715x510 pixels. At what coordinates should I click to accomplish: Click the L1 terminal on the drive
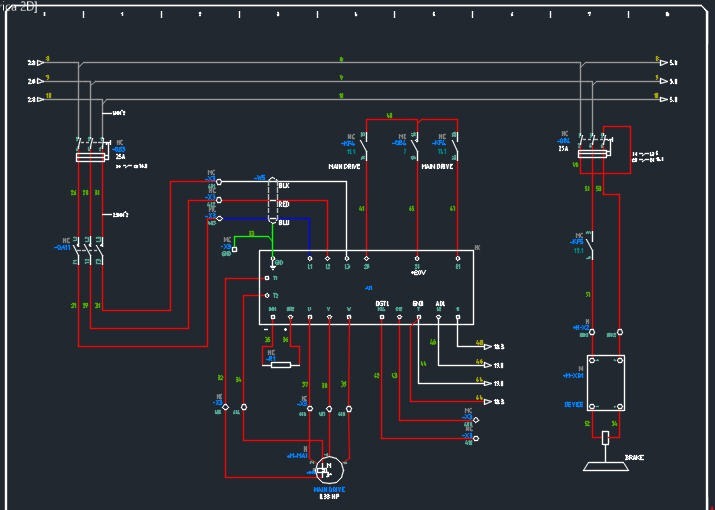[x=310, y=259]
